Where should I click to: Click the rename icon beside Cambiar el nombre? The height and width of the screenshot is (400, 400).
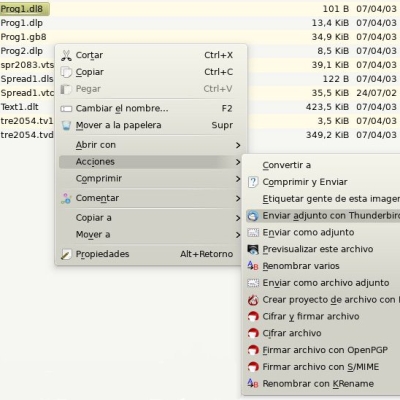pyautogui.click(x=66, y=109)
